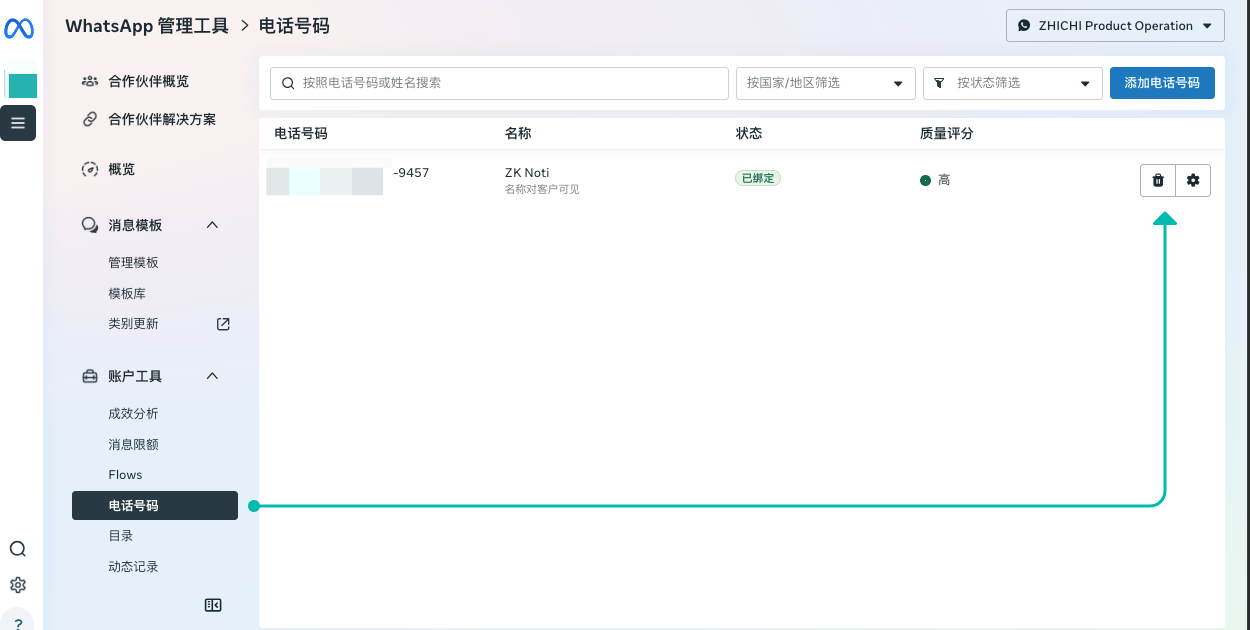The width and height of the screenshot is (1250, 630).
Task: Open 按状态筛选 dropdown
Action: point(1013,83)
